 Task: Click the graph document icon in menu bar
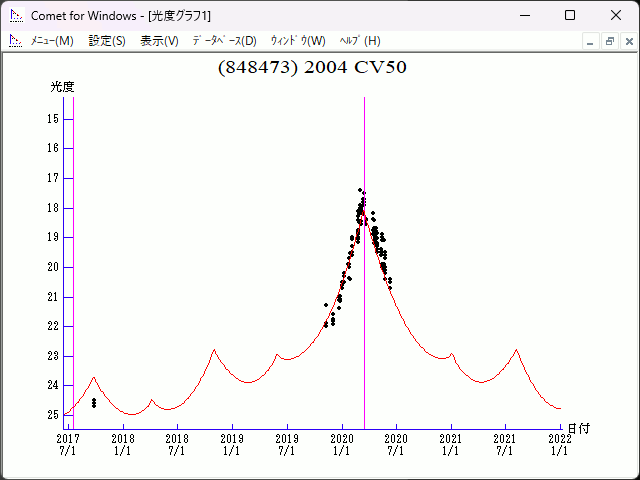[15, 41]
